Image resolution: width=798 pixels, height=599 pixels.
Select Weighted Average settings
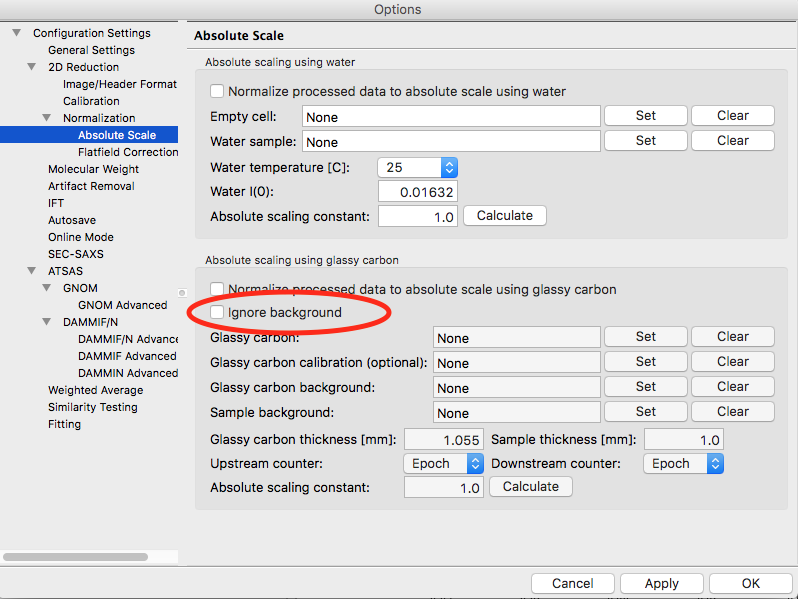tap(96, 390)
